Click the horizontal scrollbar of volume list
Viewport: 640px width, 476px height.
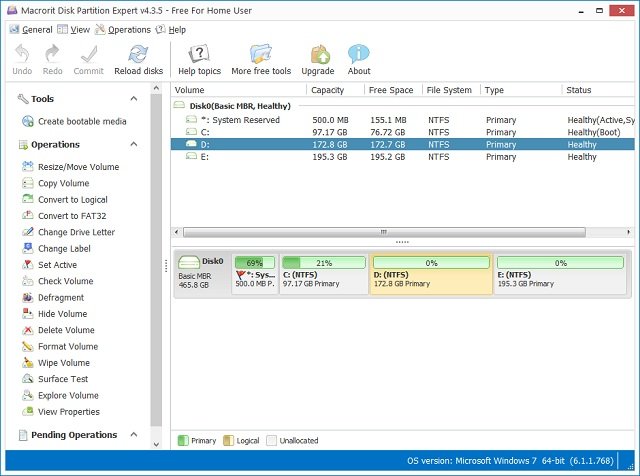click(x=384, y=232)
